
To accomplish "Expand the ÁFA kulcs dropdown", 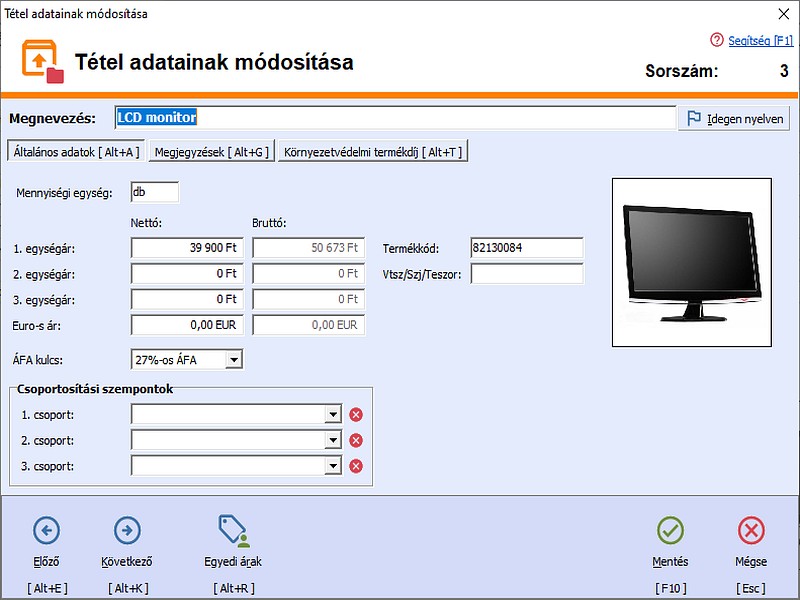I will click(233, 359).
